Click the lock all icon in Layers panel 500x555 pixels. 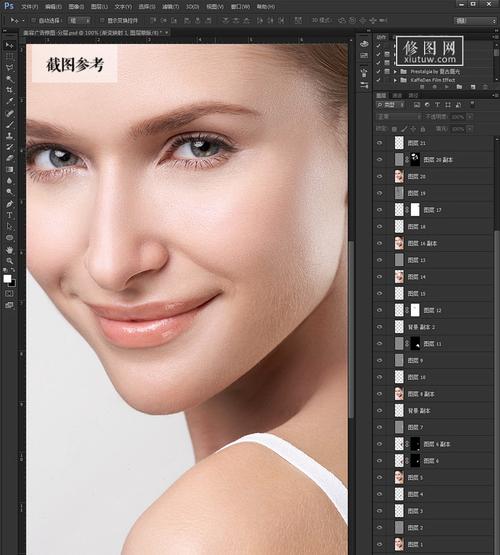click(x=424, y=129)
